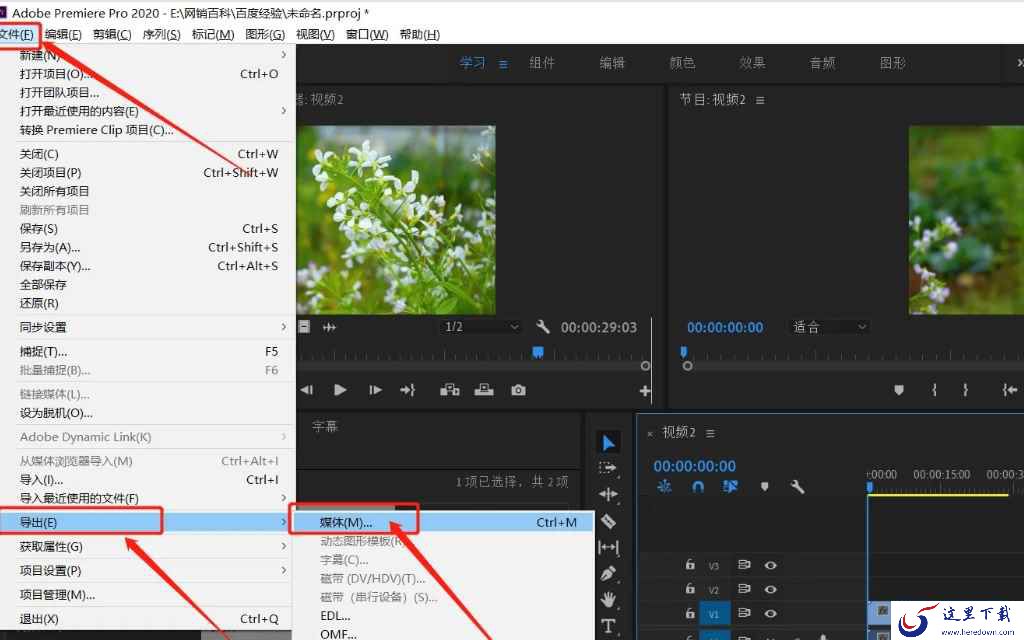1024x640 pixels.
Task: Click the program monitor playhead marker
Action: [684, 351]
